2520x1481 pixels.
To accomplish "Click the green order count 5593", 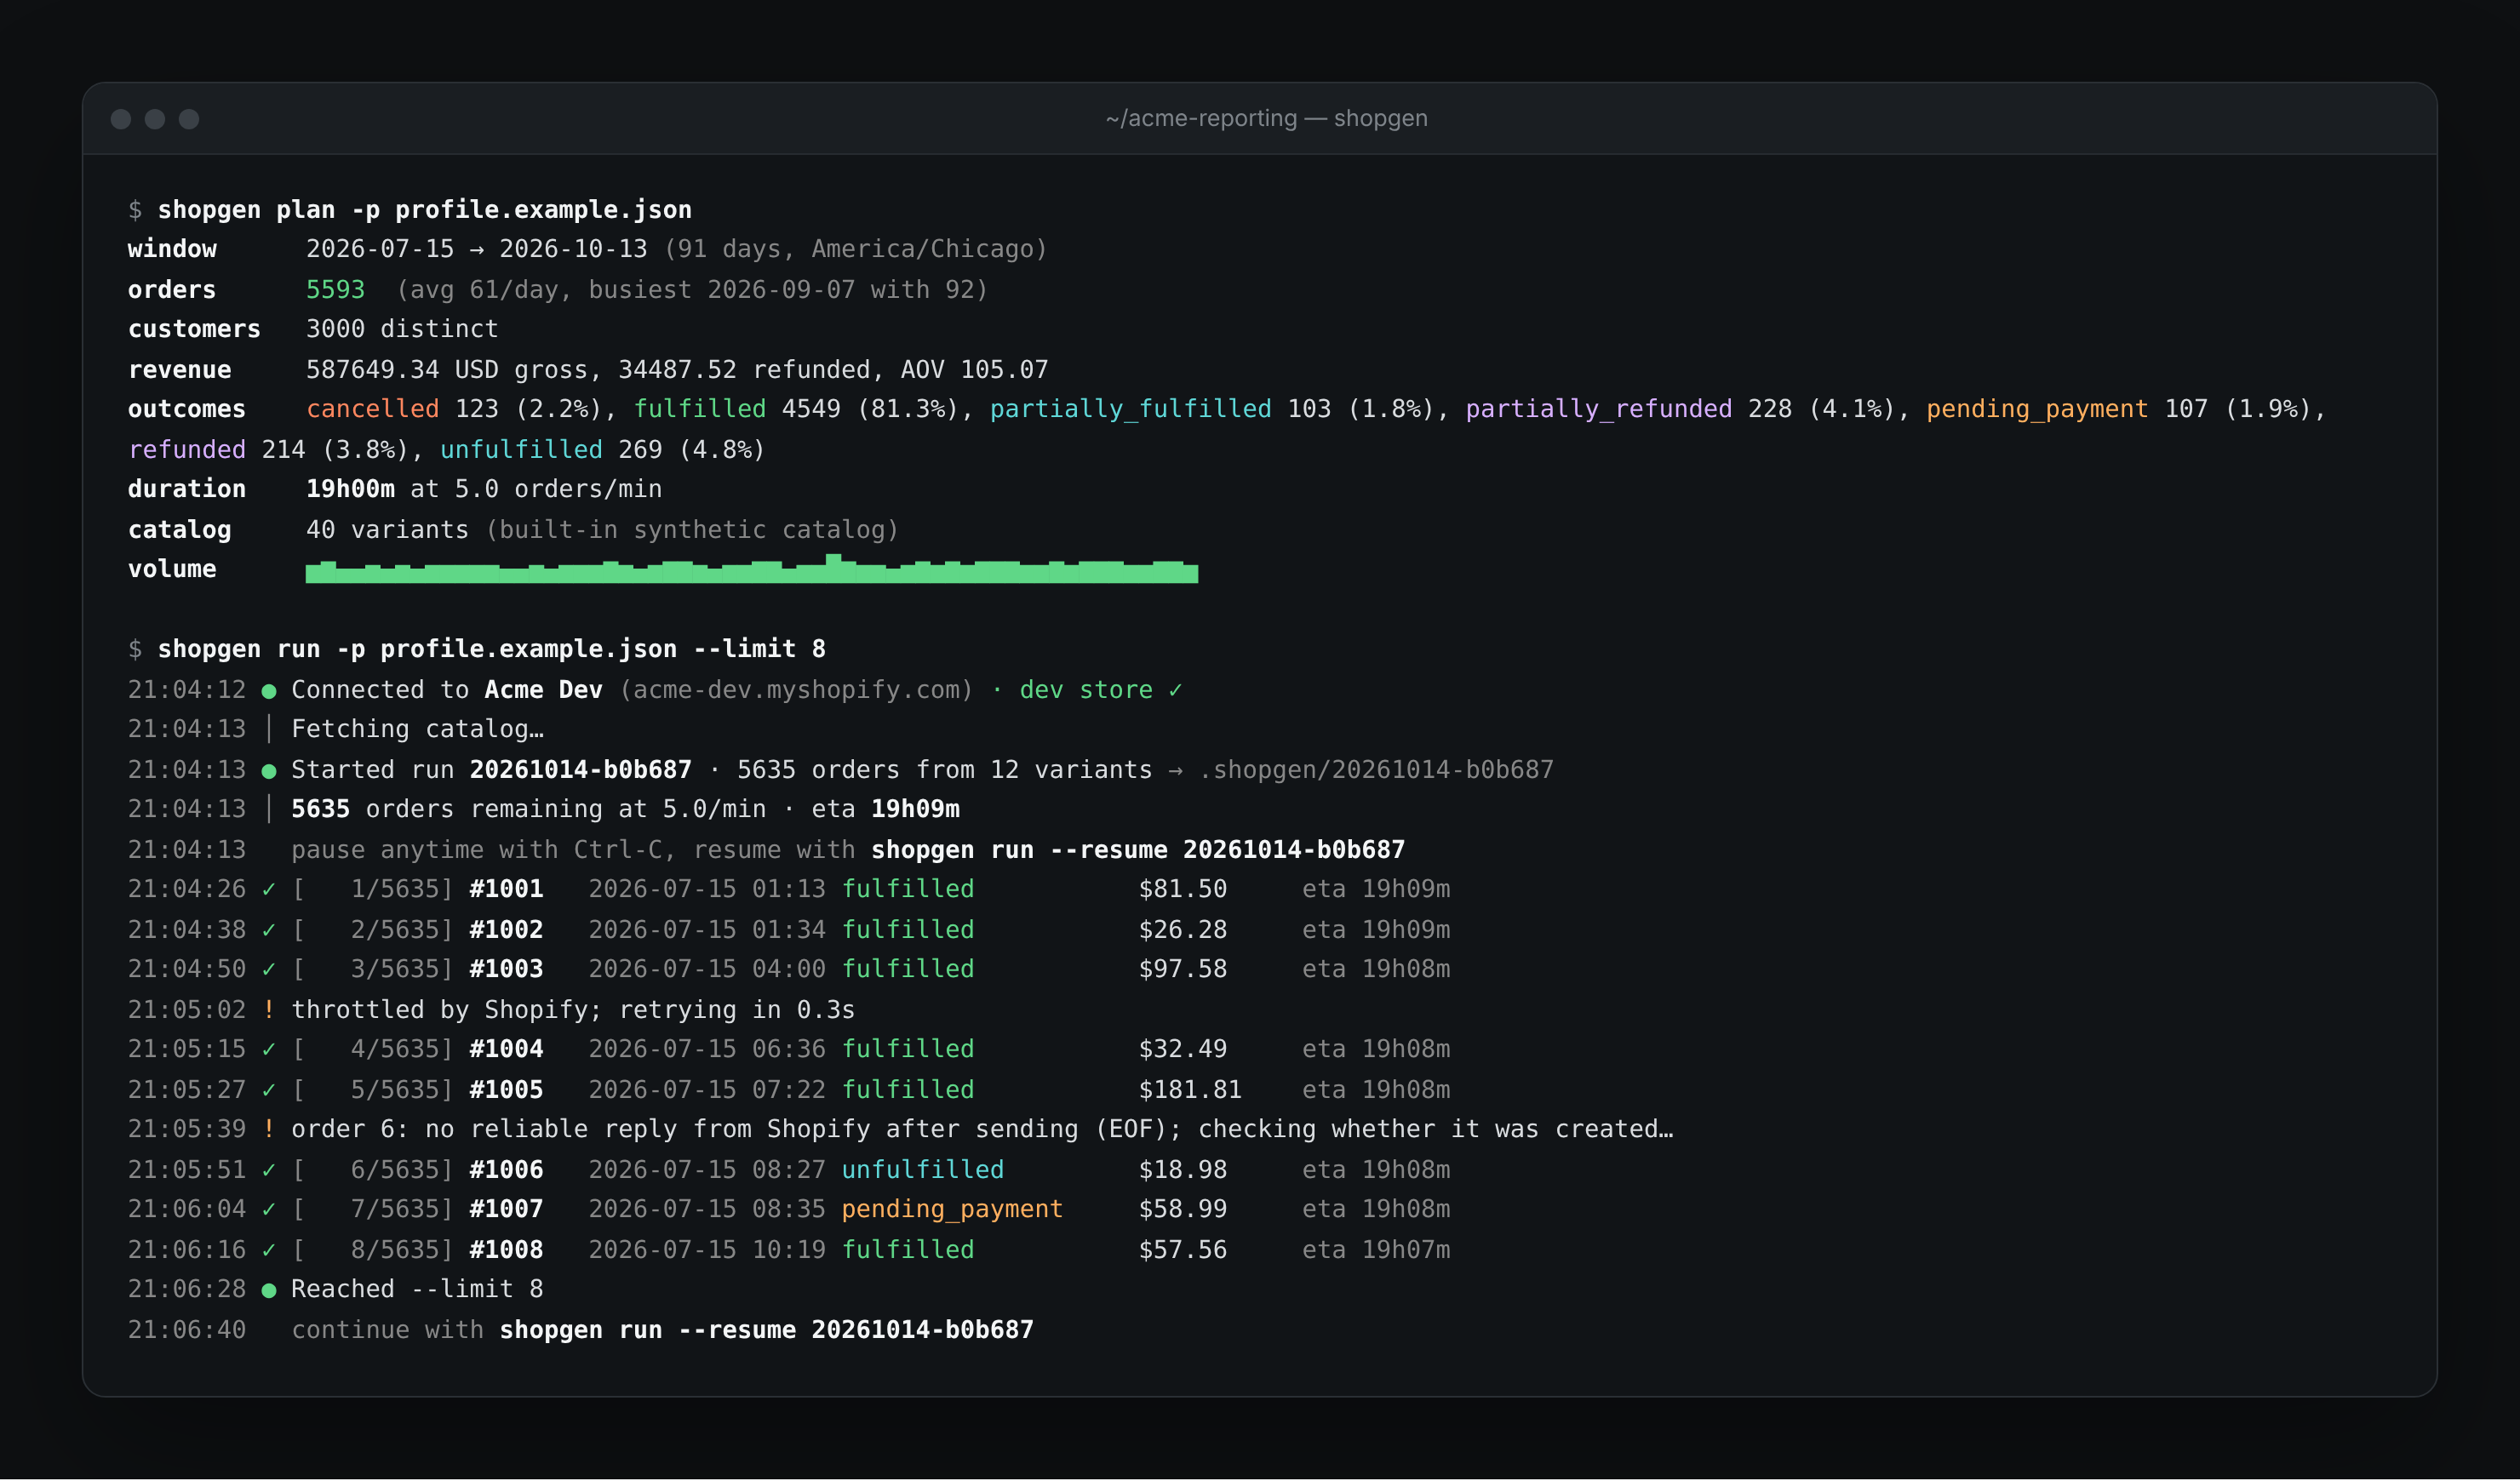I will pyautogui.click(x=335, y=289).
